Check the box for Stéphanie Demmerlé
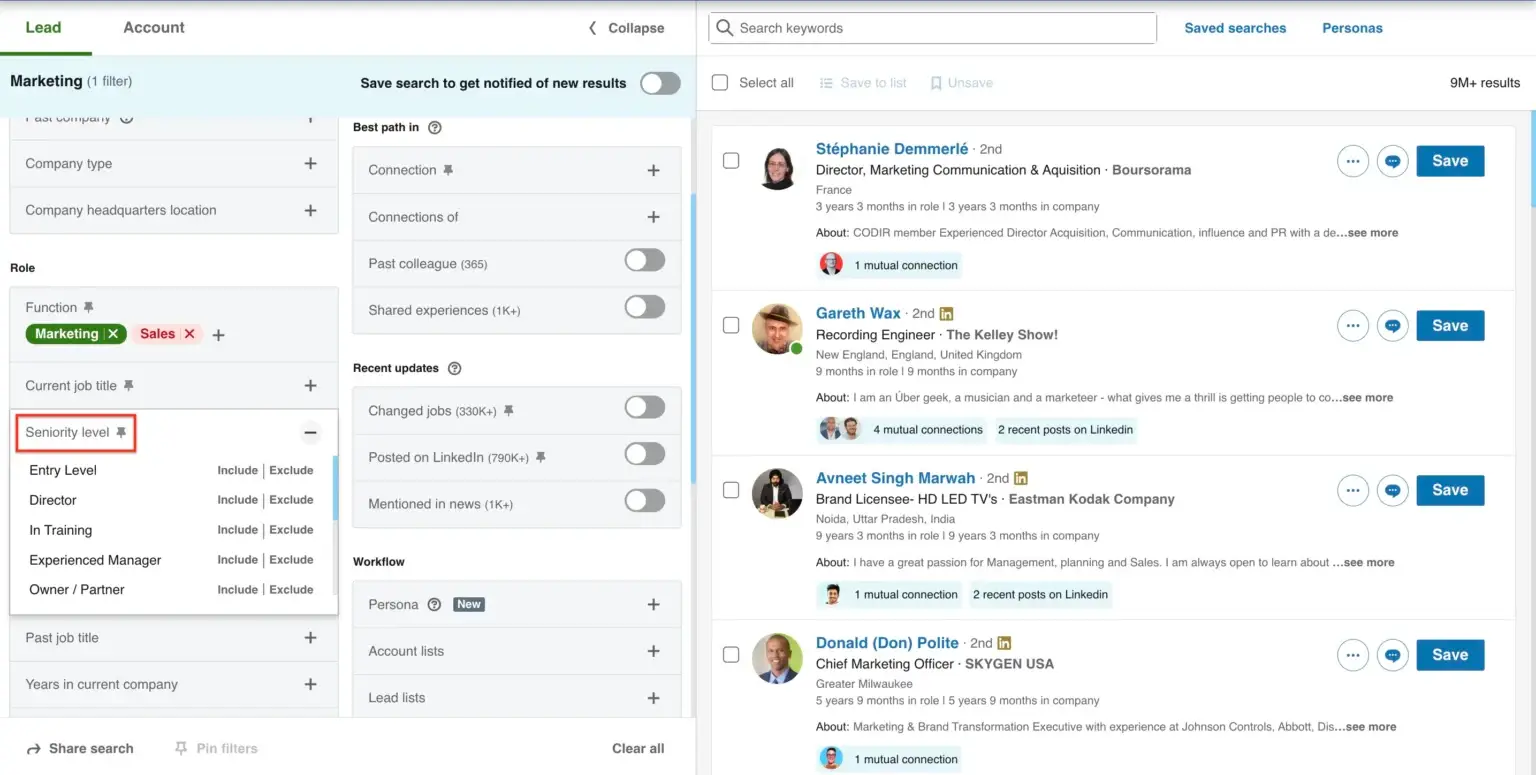 click(x=731, y=160)
